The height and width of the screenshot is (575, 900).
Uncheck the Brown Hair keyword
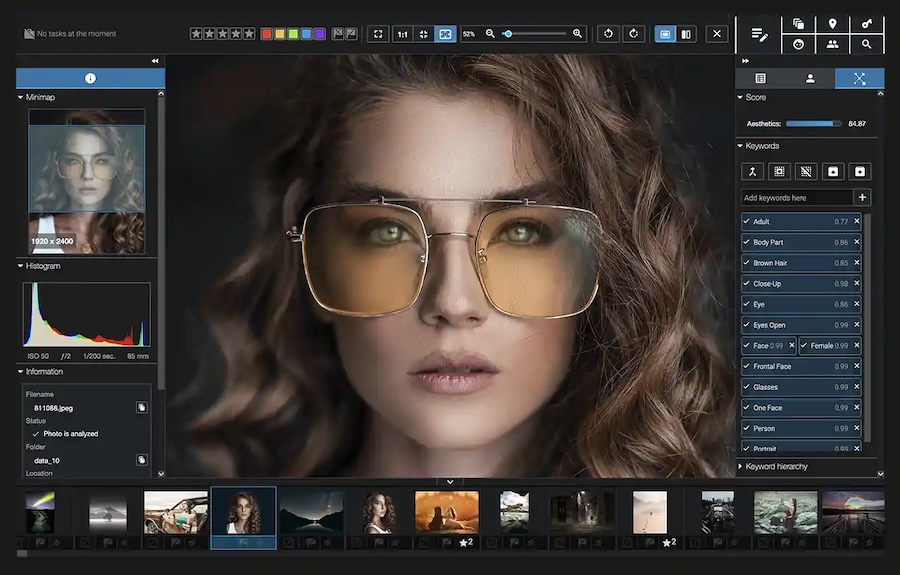(747, 263)
